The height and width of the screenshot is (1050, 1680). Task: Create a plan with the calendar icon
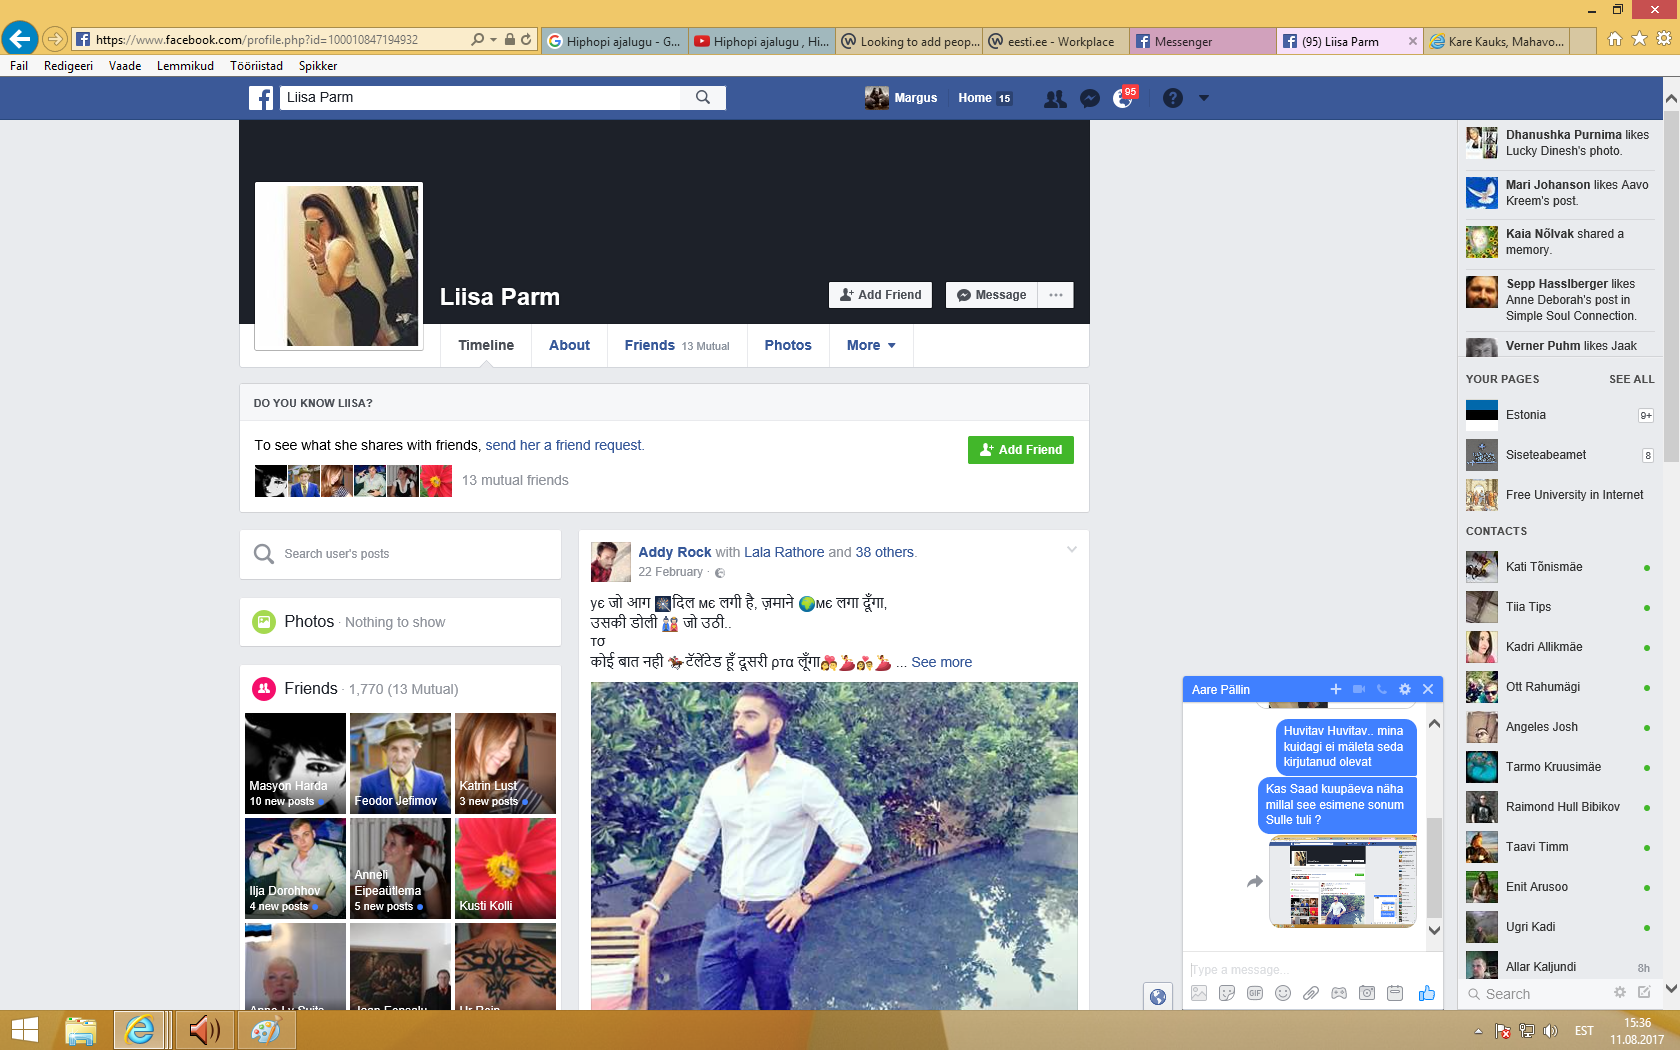tap(1395, 993)
